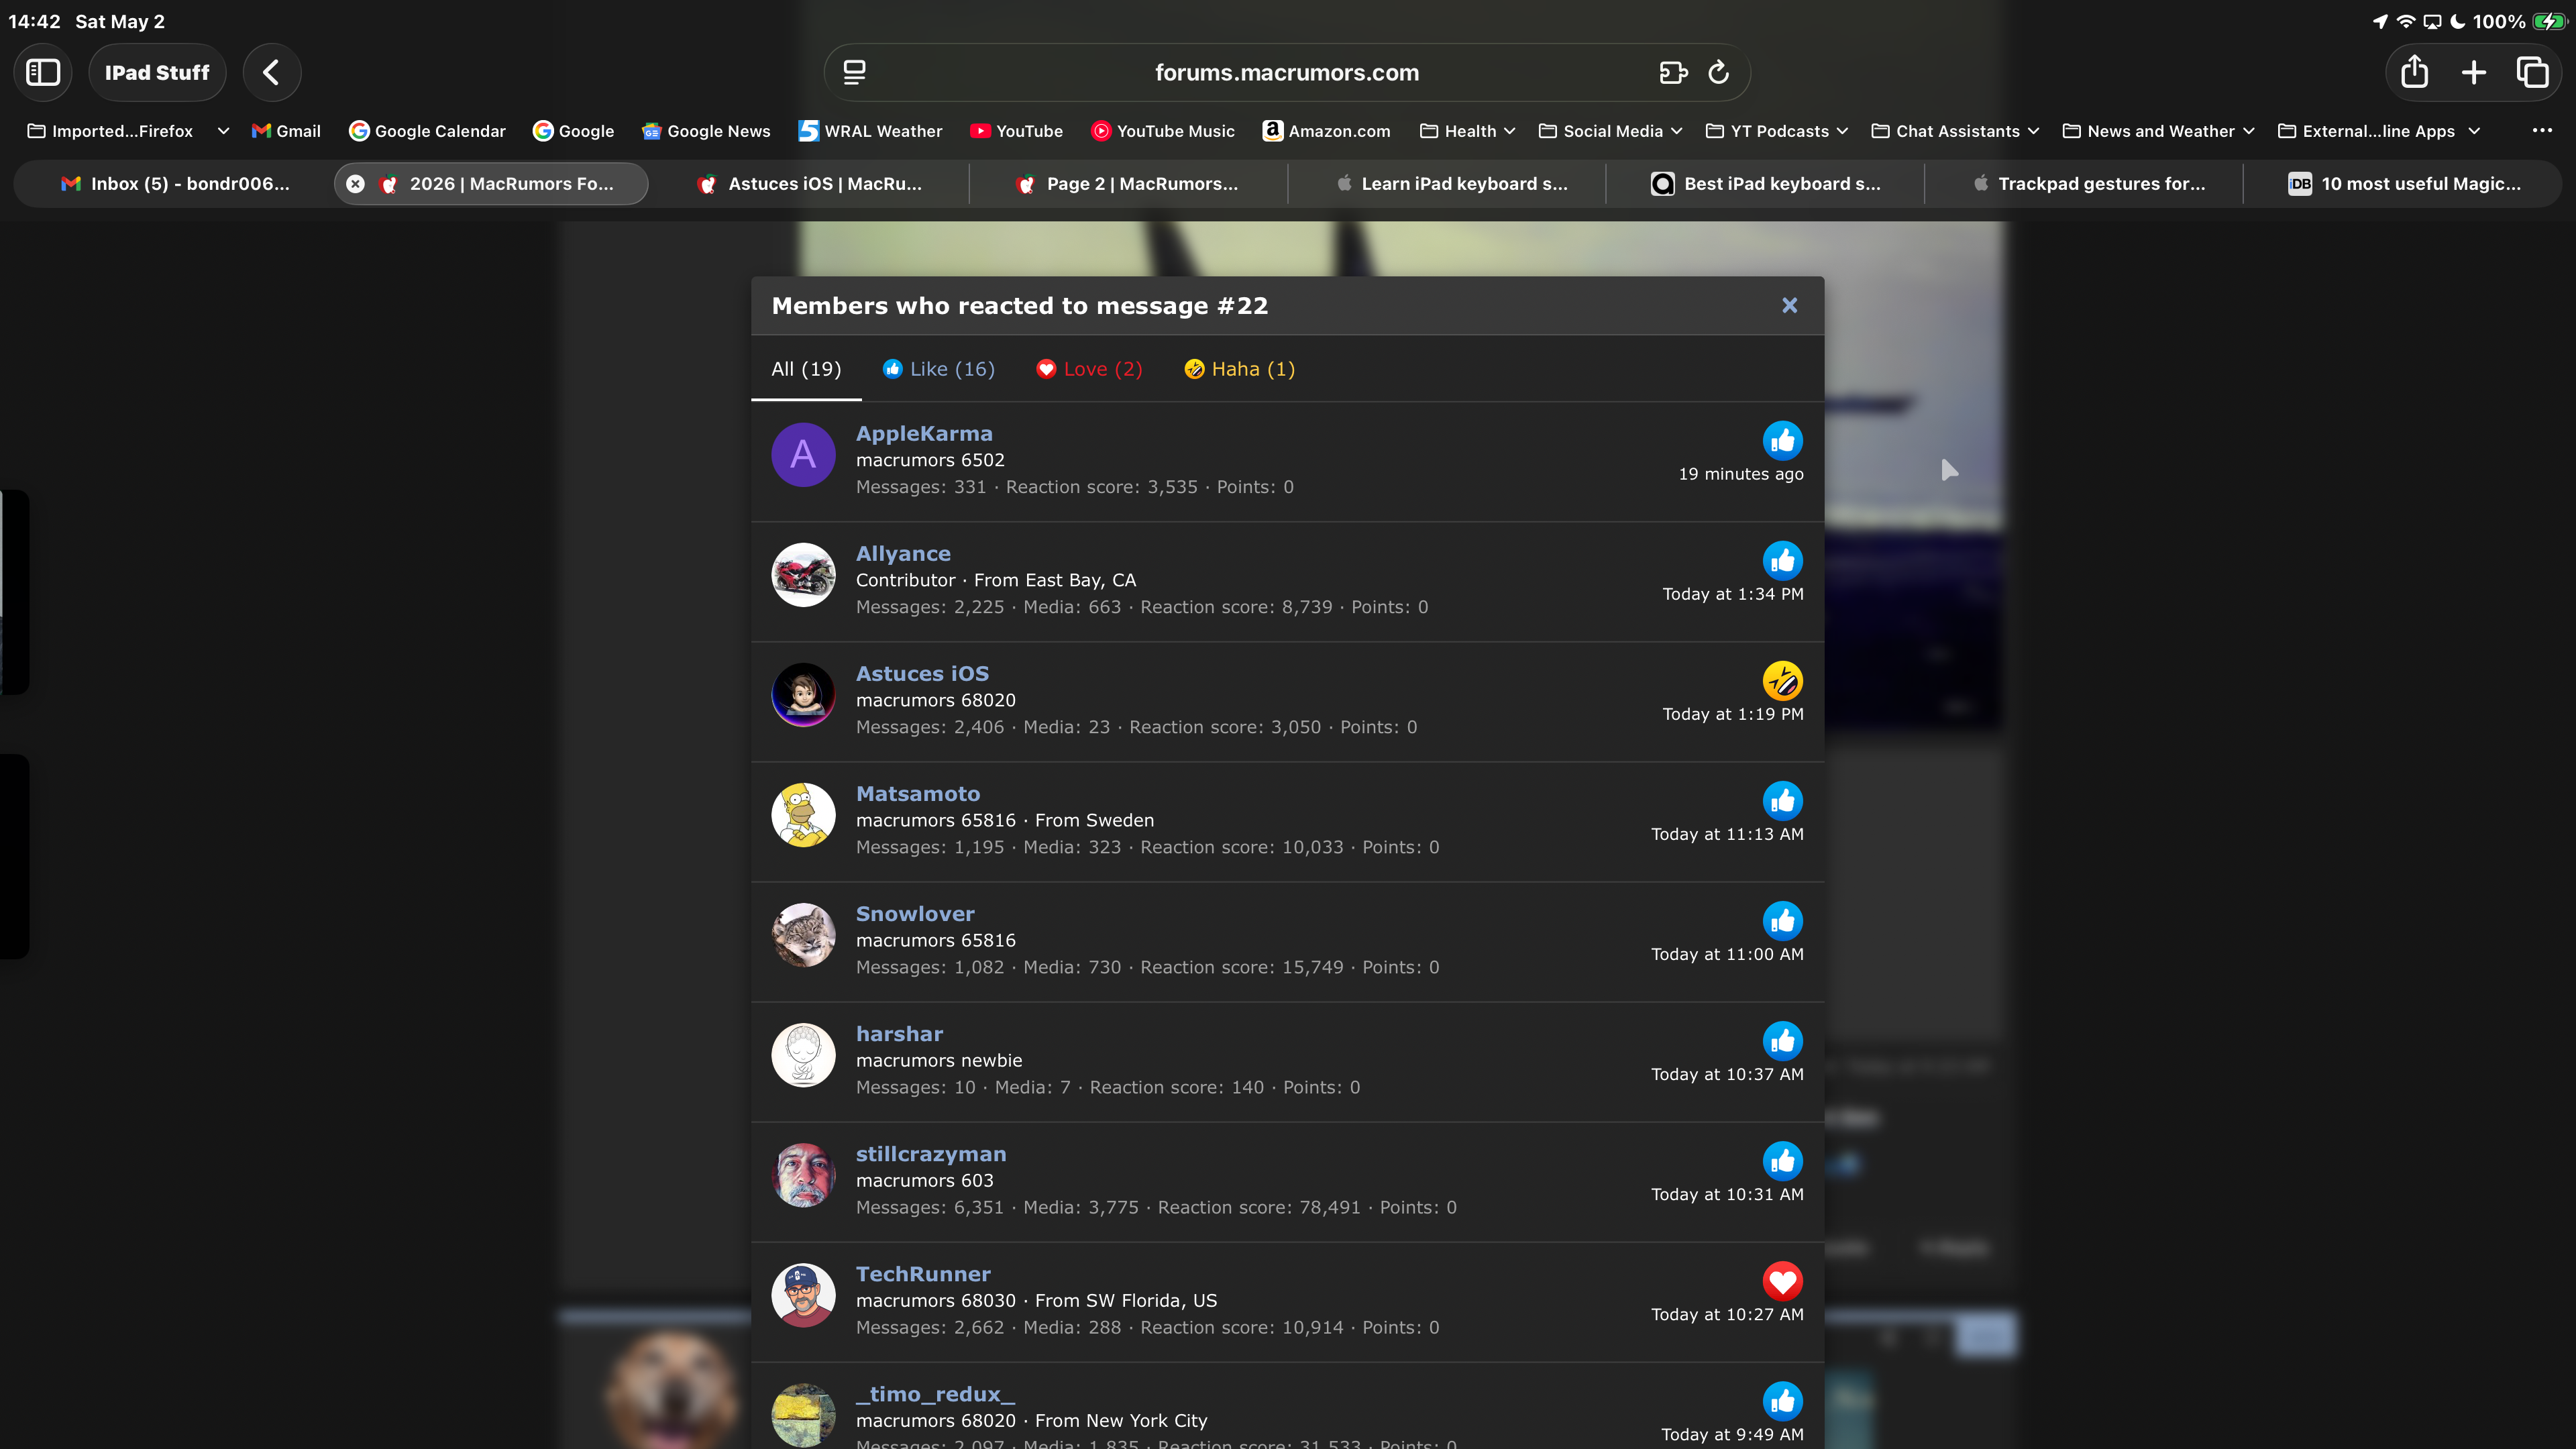The height and width of the screenshot is (1449, 2576).
Task: Open stillcrazyman's profile link
Action: coord(931,1153)
